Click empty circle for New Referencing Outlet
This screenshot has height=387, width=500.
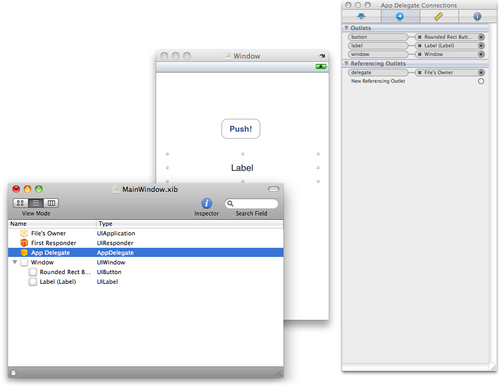(481, 81)
